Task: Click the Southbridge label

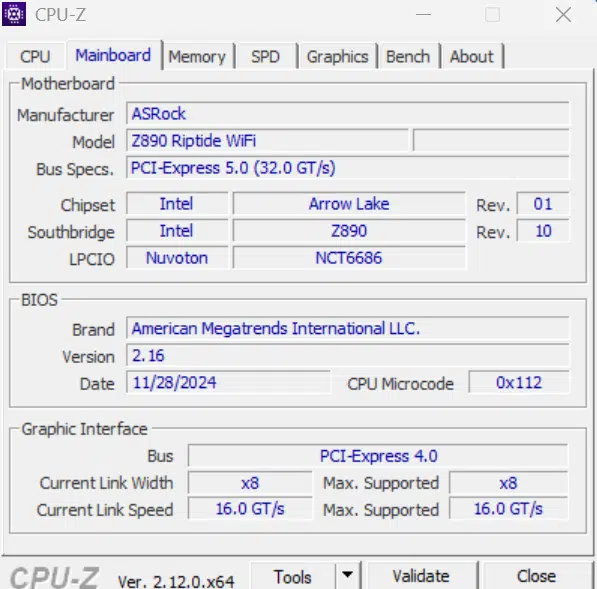Action: coord(71,232)
